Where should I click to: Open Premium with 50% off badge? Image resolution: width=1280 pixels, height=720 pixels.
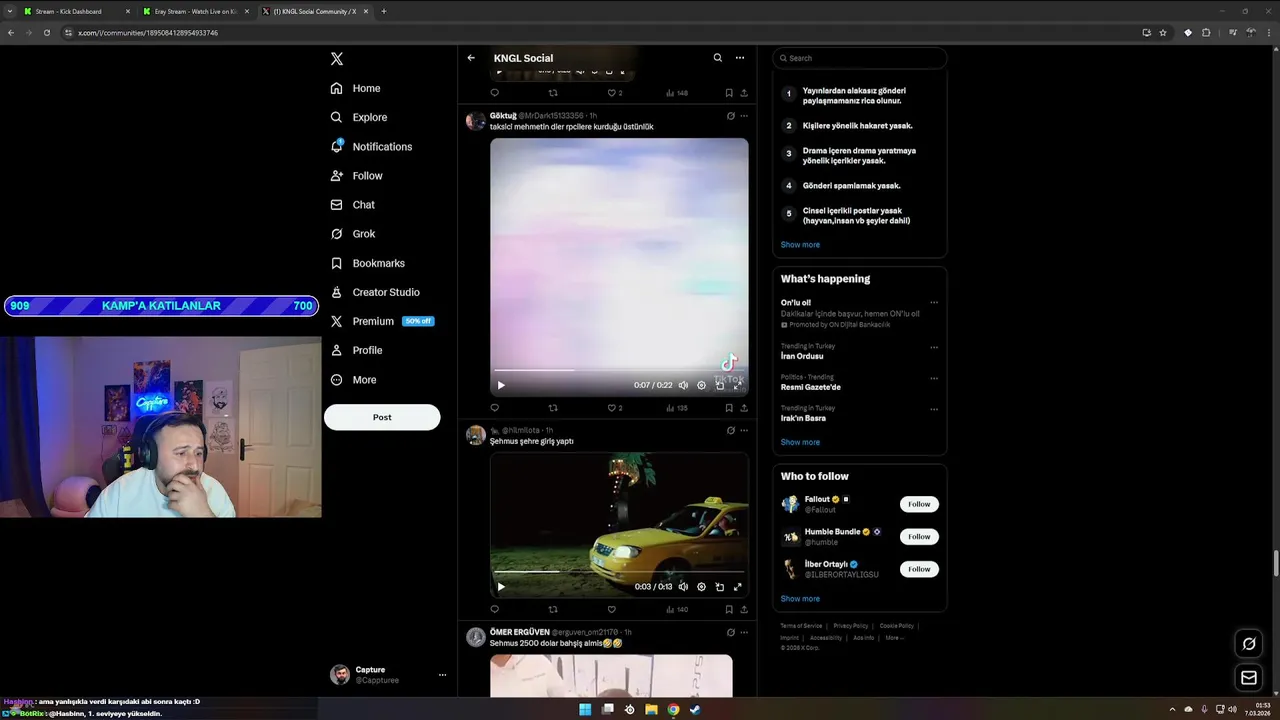tap(382, 321)
